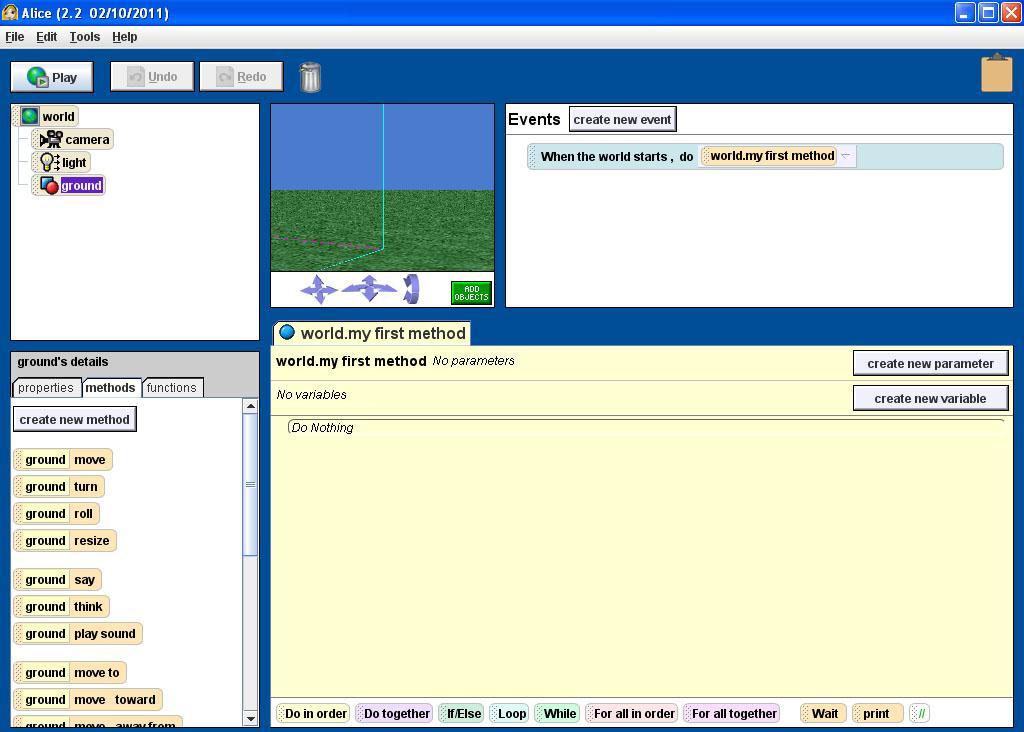Click the Alice application icon in title bar
This screenshot has width=1024, height=732.
coord(10,12)
